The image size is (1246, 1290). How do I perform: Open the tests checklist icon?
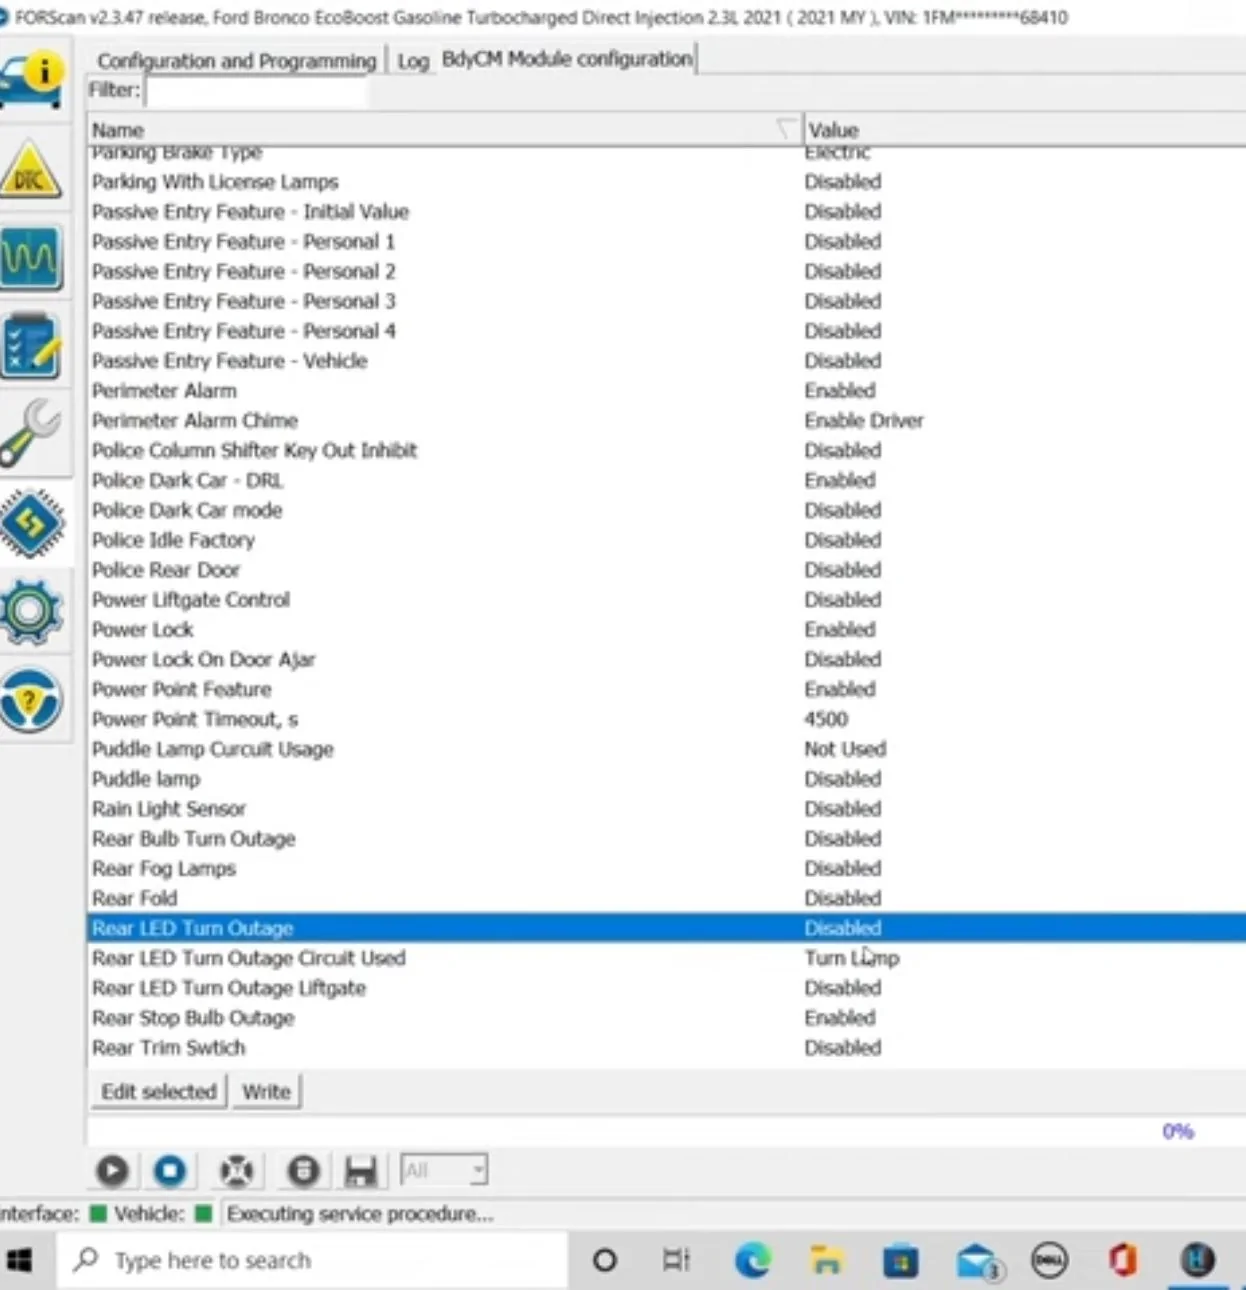point(32,346)
